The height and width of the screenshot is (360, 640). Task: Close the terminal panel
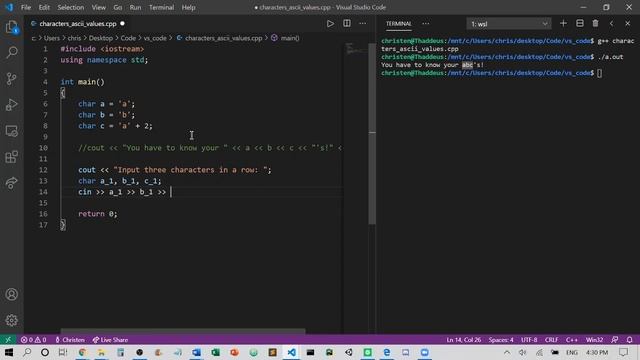(x=628, y=24)
